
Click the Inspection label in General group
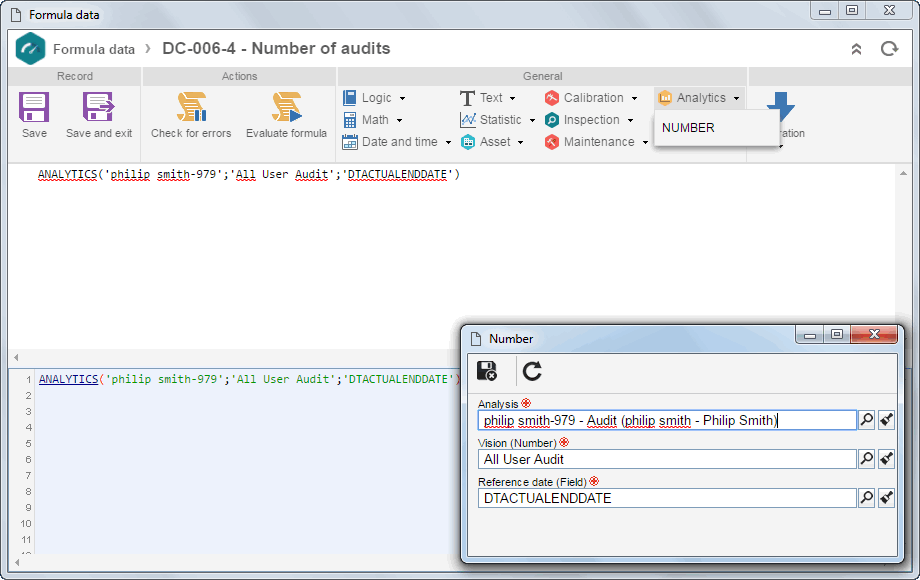591,120
